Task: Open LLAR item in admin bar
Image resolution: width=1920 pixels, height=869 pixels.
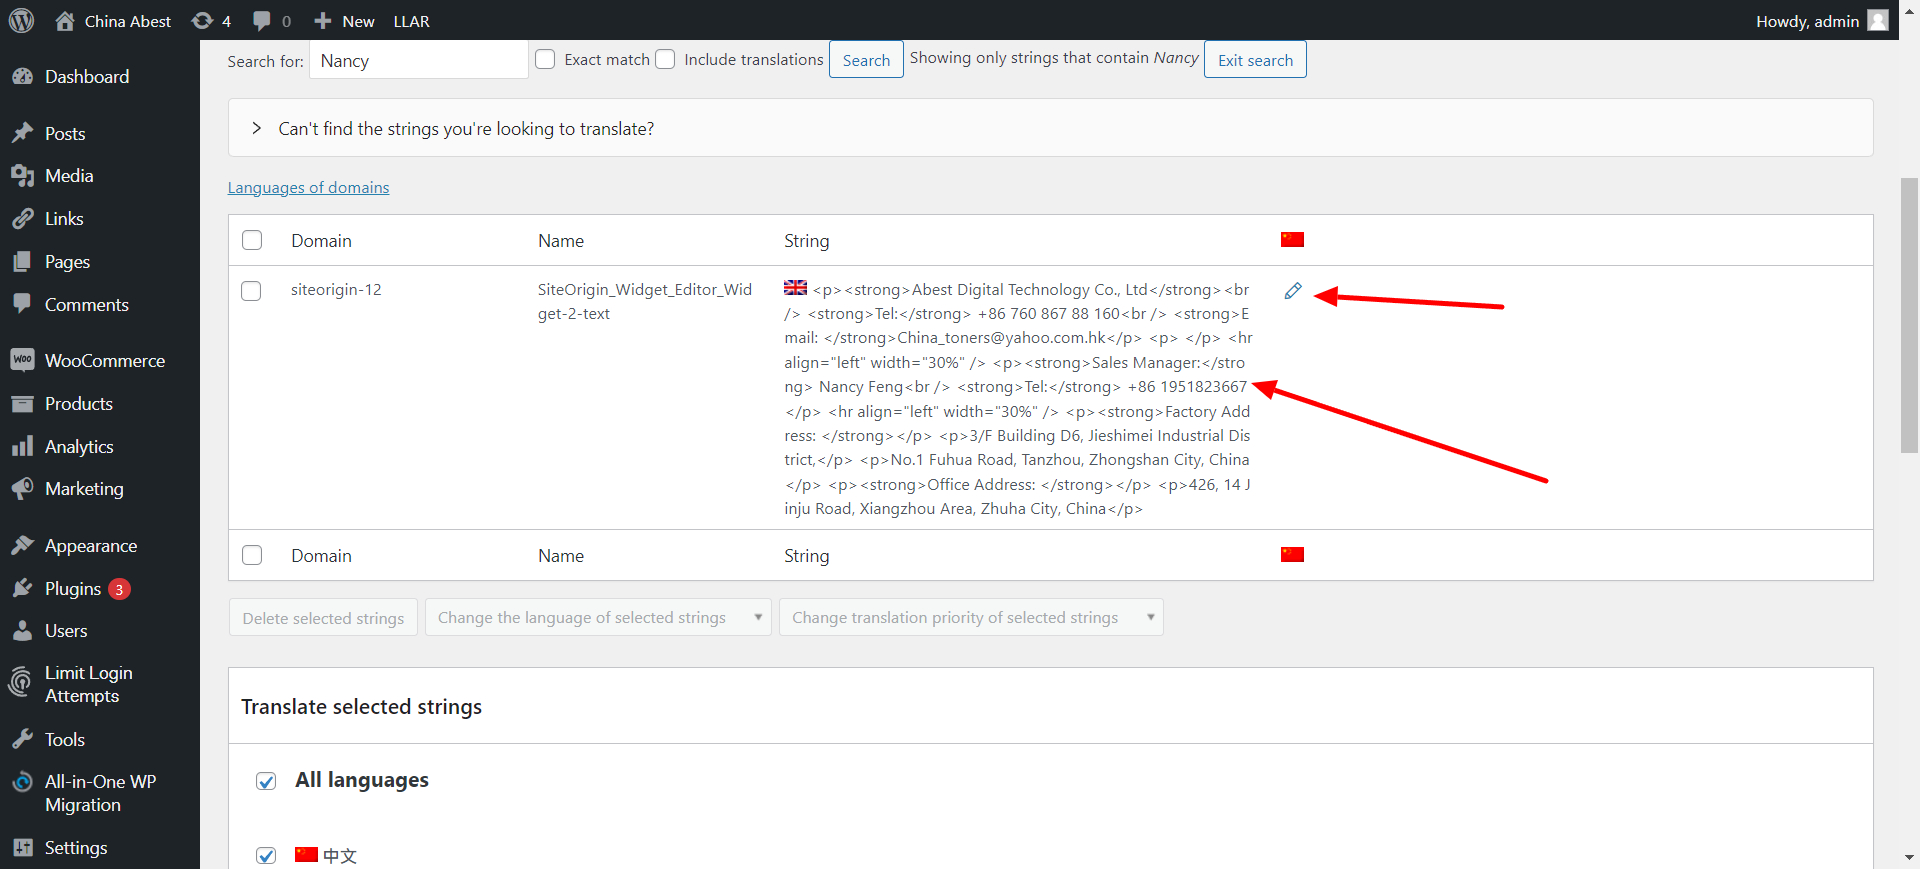Action: click(411, 21)
